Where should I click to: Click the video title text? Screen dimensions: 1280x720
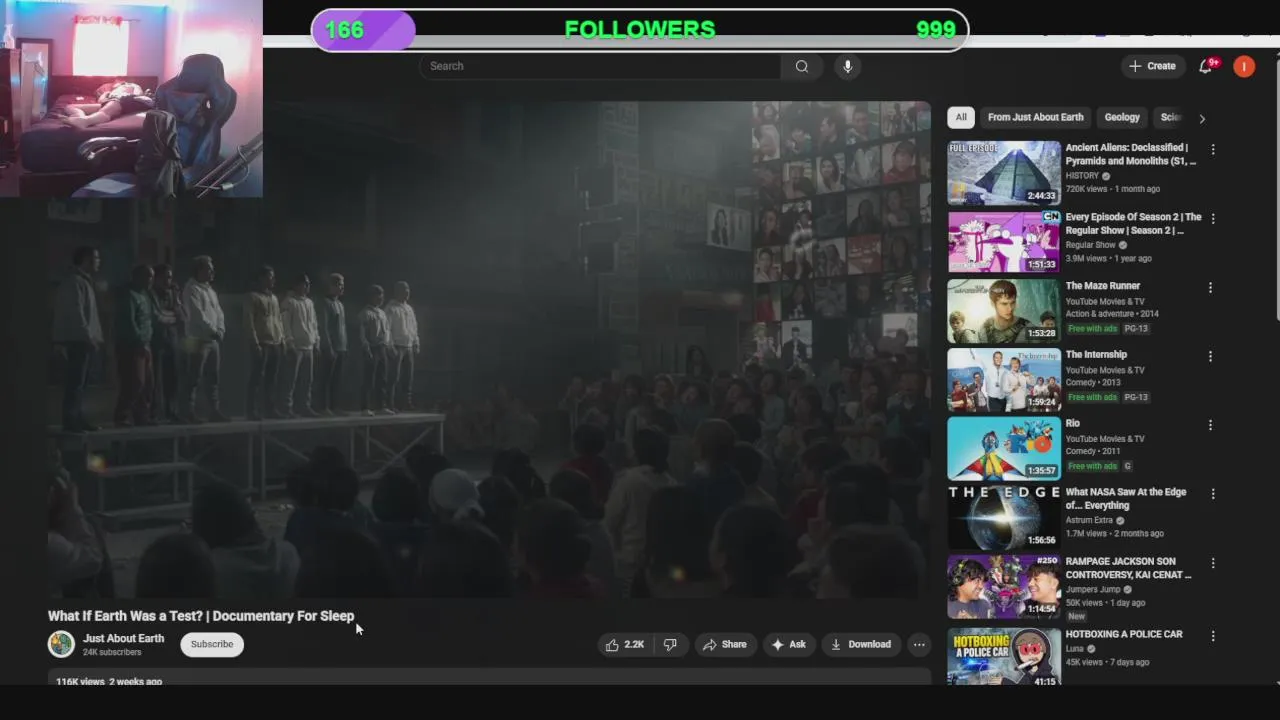click(201, 616)
